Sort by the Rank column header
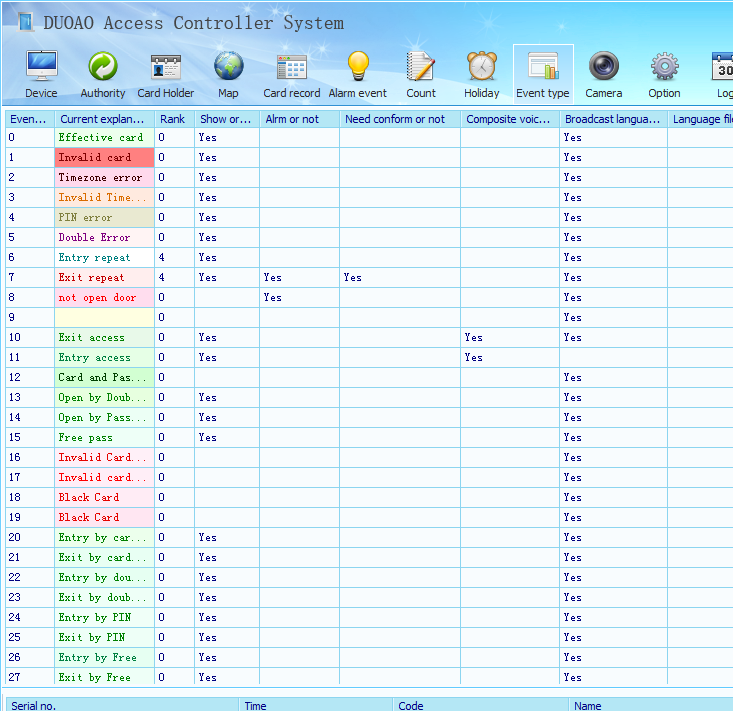 coord(174,119)
